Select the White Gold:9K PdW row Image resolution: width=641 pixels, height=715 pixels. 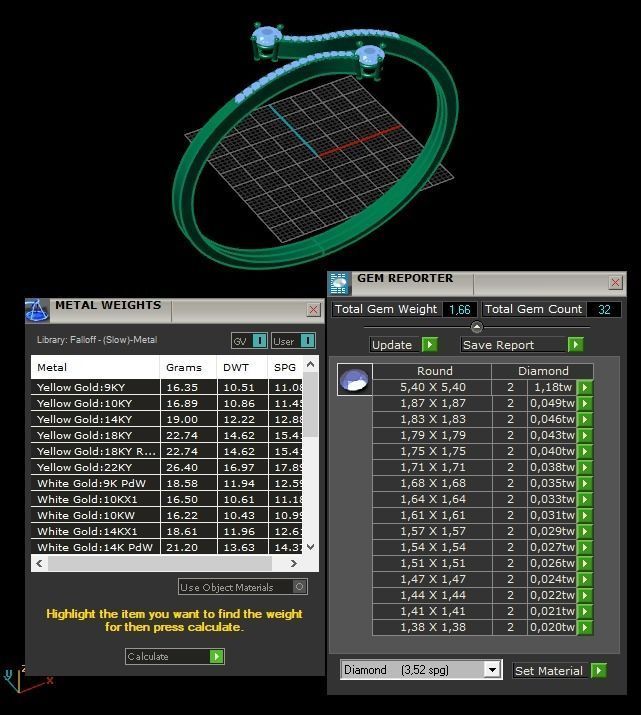point(166,483)
